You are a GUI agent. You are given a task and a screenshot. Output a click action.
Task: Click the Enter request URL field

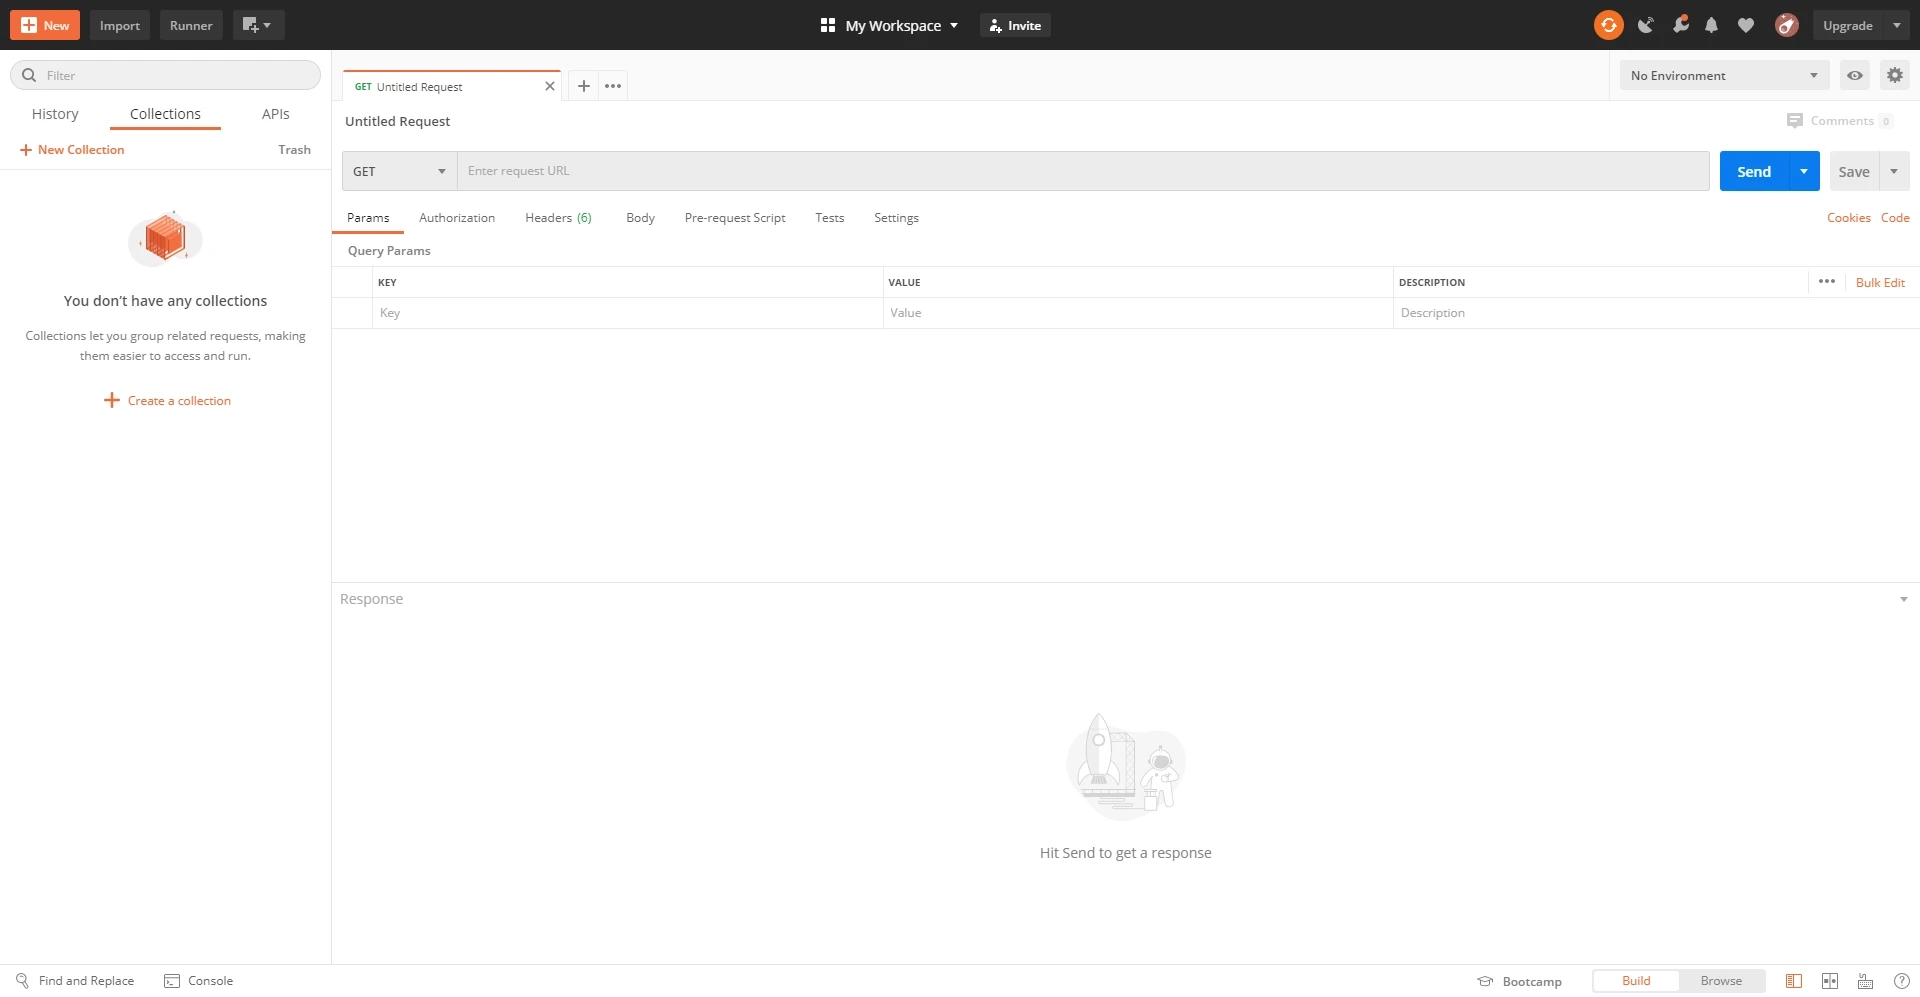click(x=1082, y=171)
